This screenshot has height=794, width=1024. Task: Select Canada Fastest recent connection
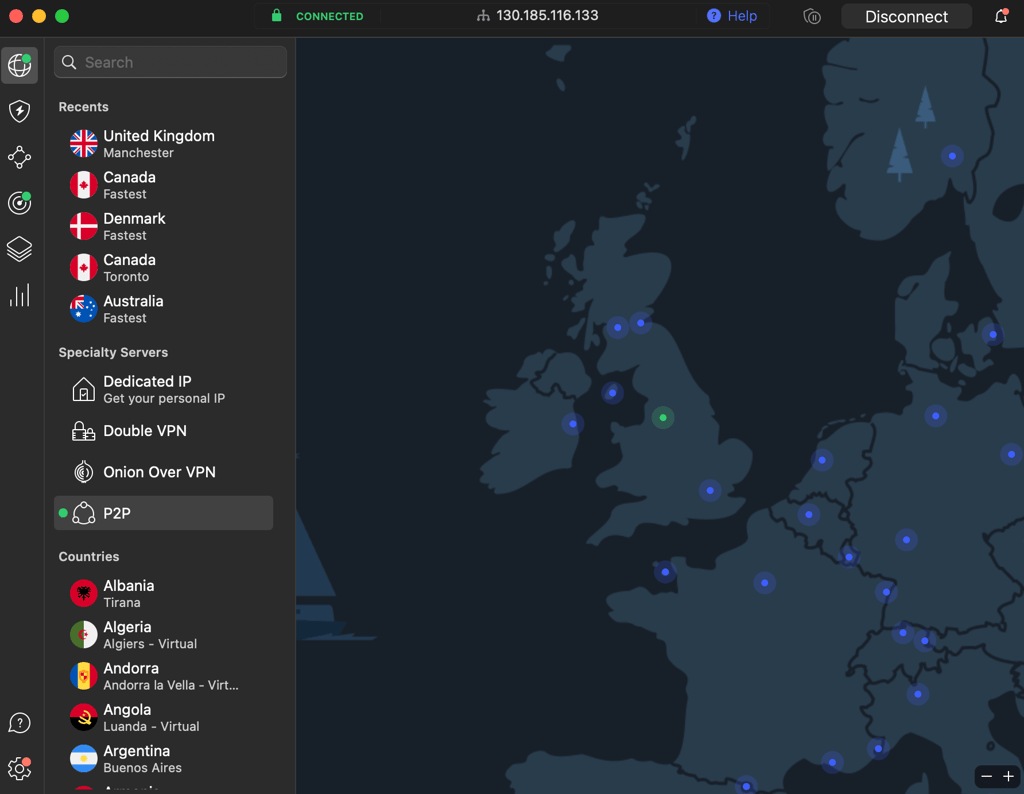pyautogui.click(x=163, y=185)
